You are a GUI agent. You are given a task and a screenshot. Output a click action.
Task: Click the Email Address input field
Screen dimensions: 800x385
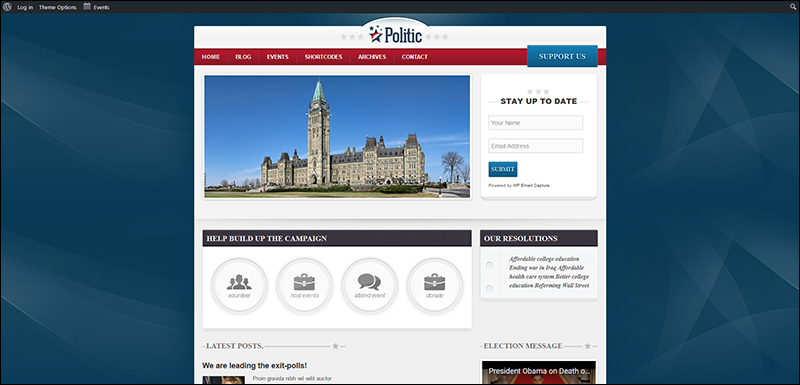click(x=535, y=146)
